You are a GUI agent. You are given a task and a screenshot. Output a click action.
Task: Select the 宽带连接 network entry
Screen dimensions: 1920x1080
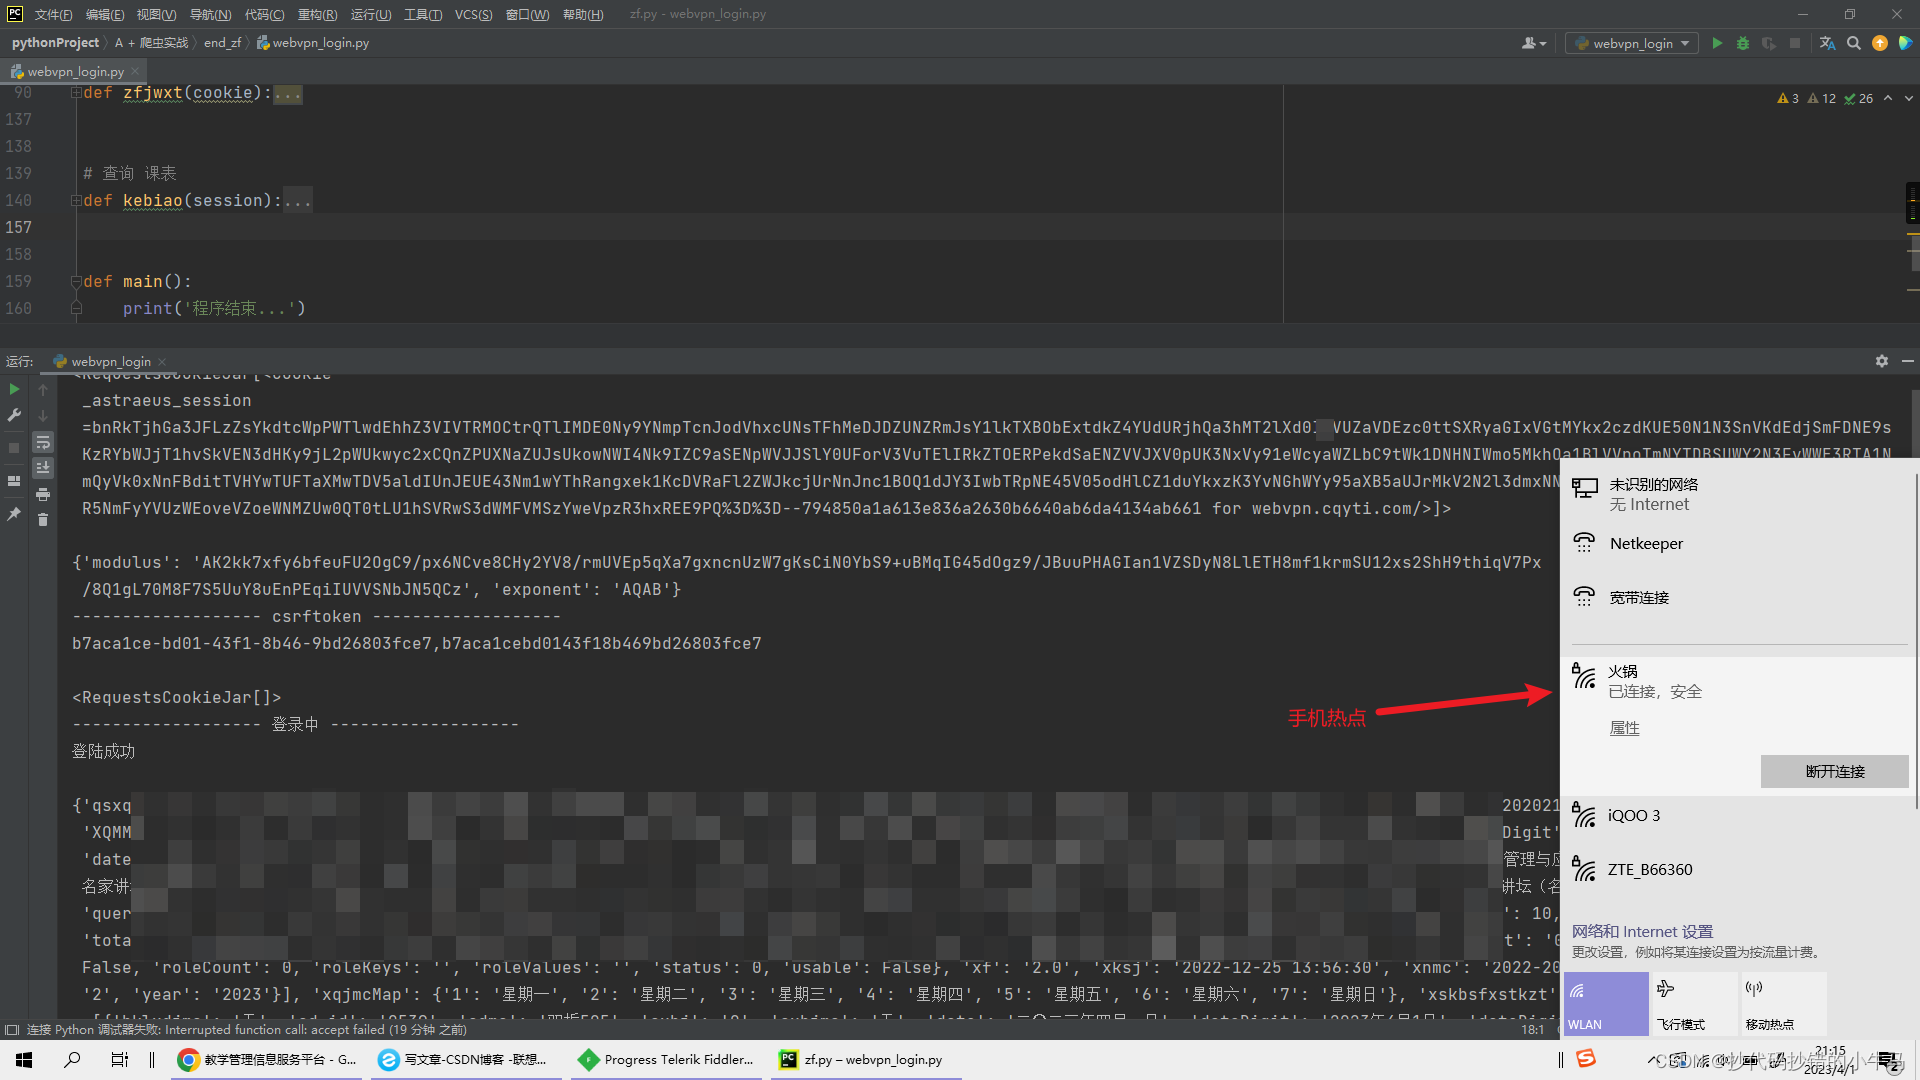(x=1737, y=598)
